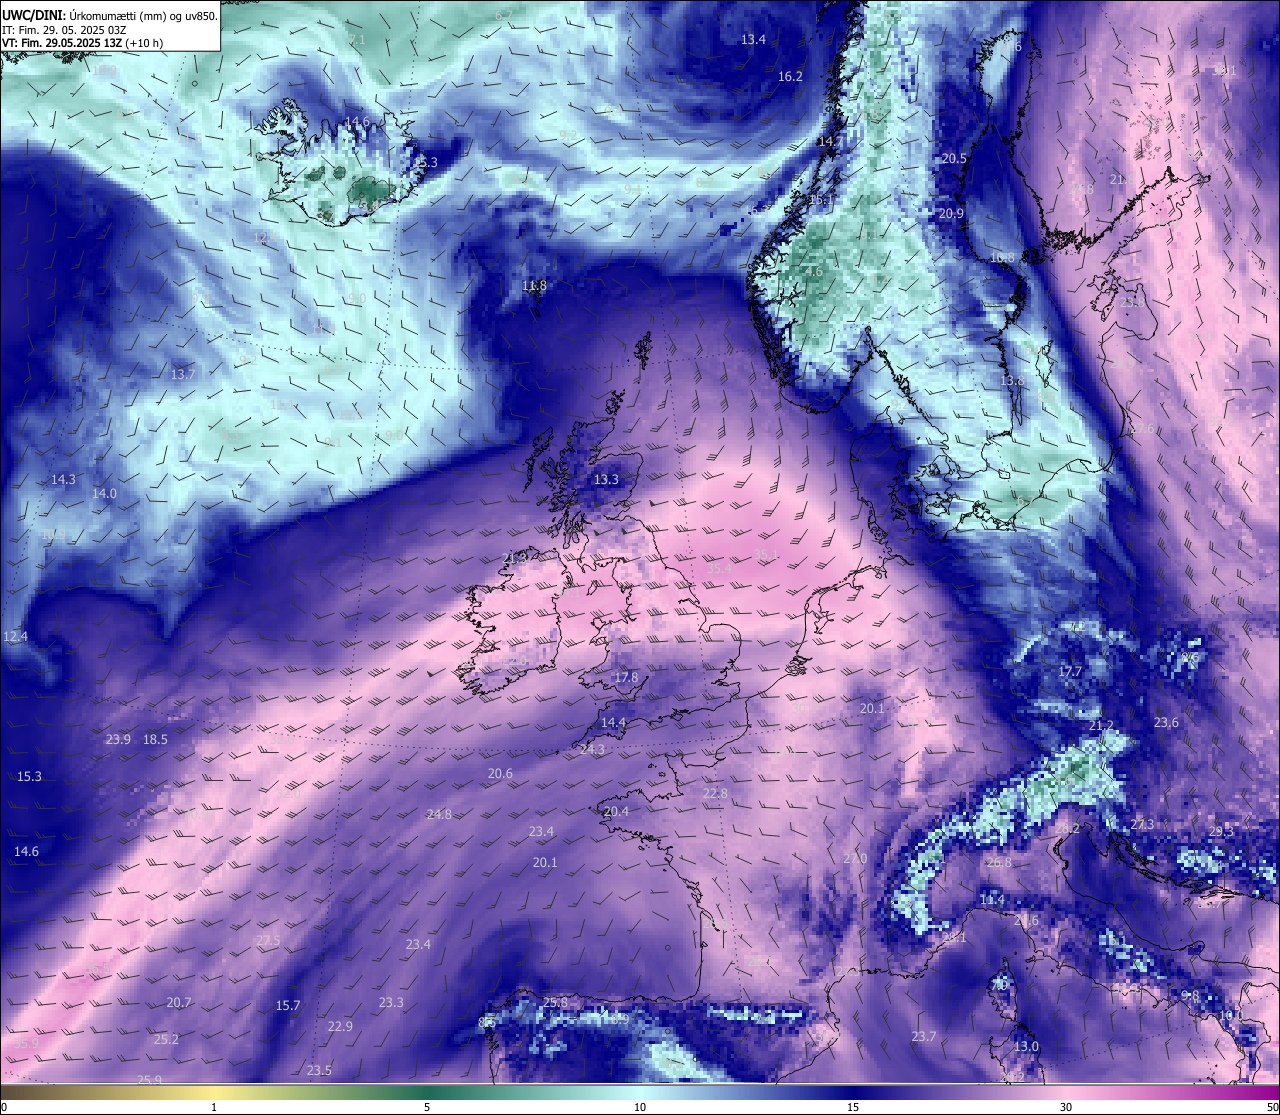Click the 14.3 value on the map
Screen dimensions: 1280x1115
(x=63, y=479)
